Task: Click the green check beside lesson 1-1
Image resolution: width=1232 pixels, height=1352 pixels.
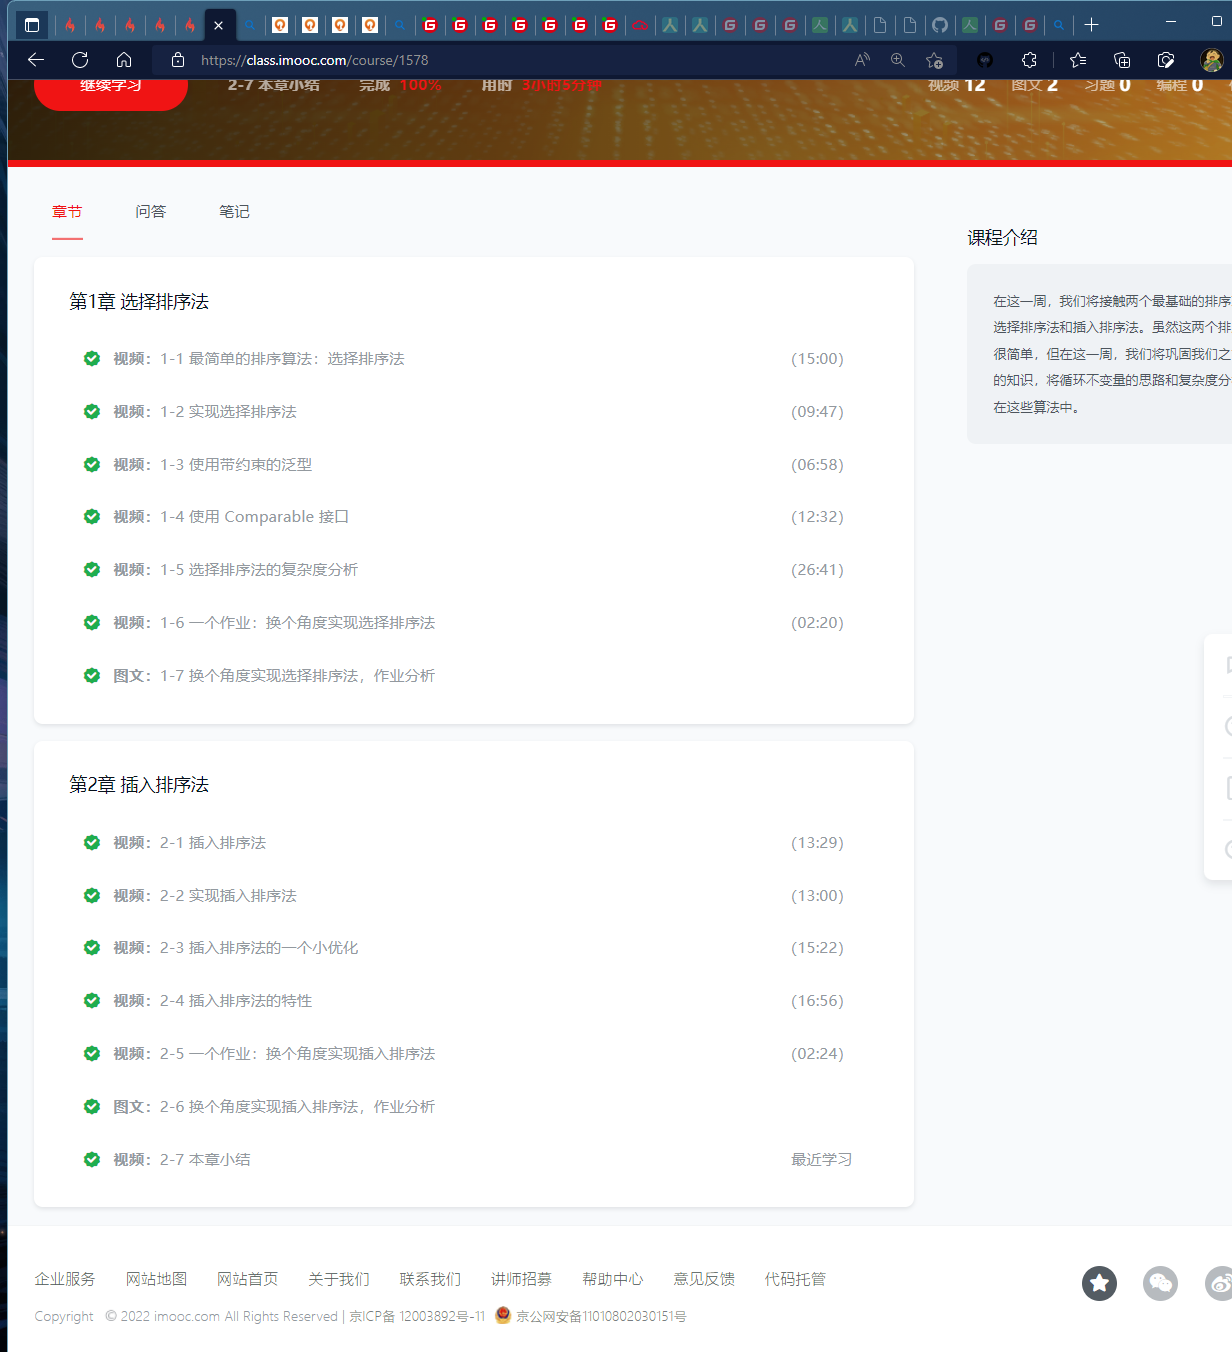Action: [92, 358]
